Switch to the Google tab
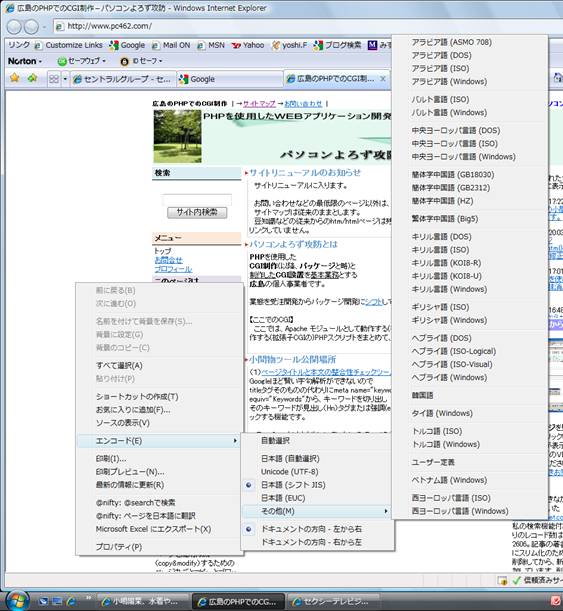 tap(230, 79)
